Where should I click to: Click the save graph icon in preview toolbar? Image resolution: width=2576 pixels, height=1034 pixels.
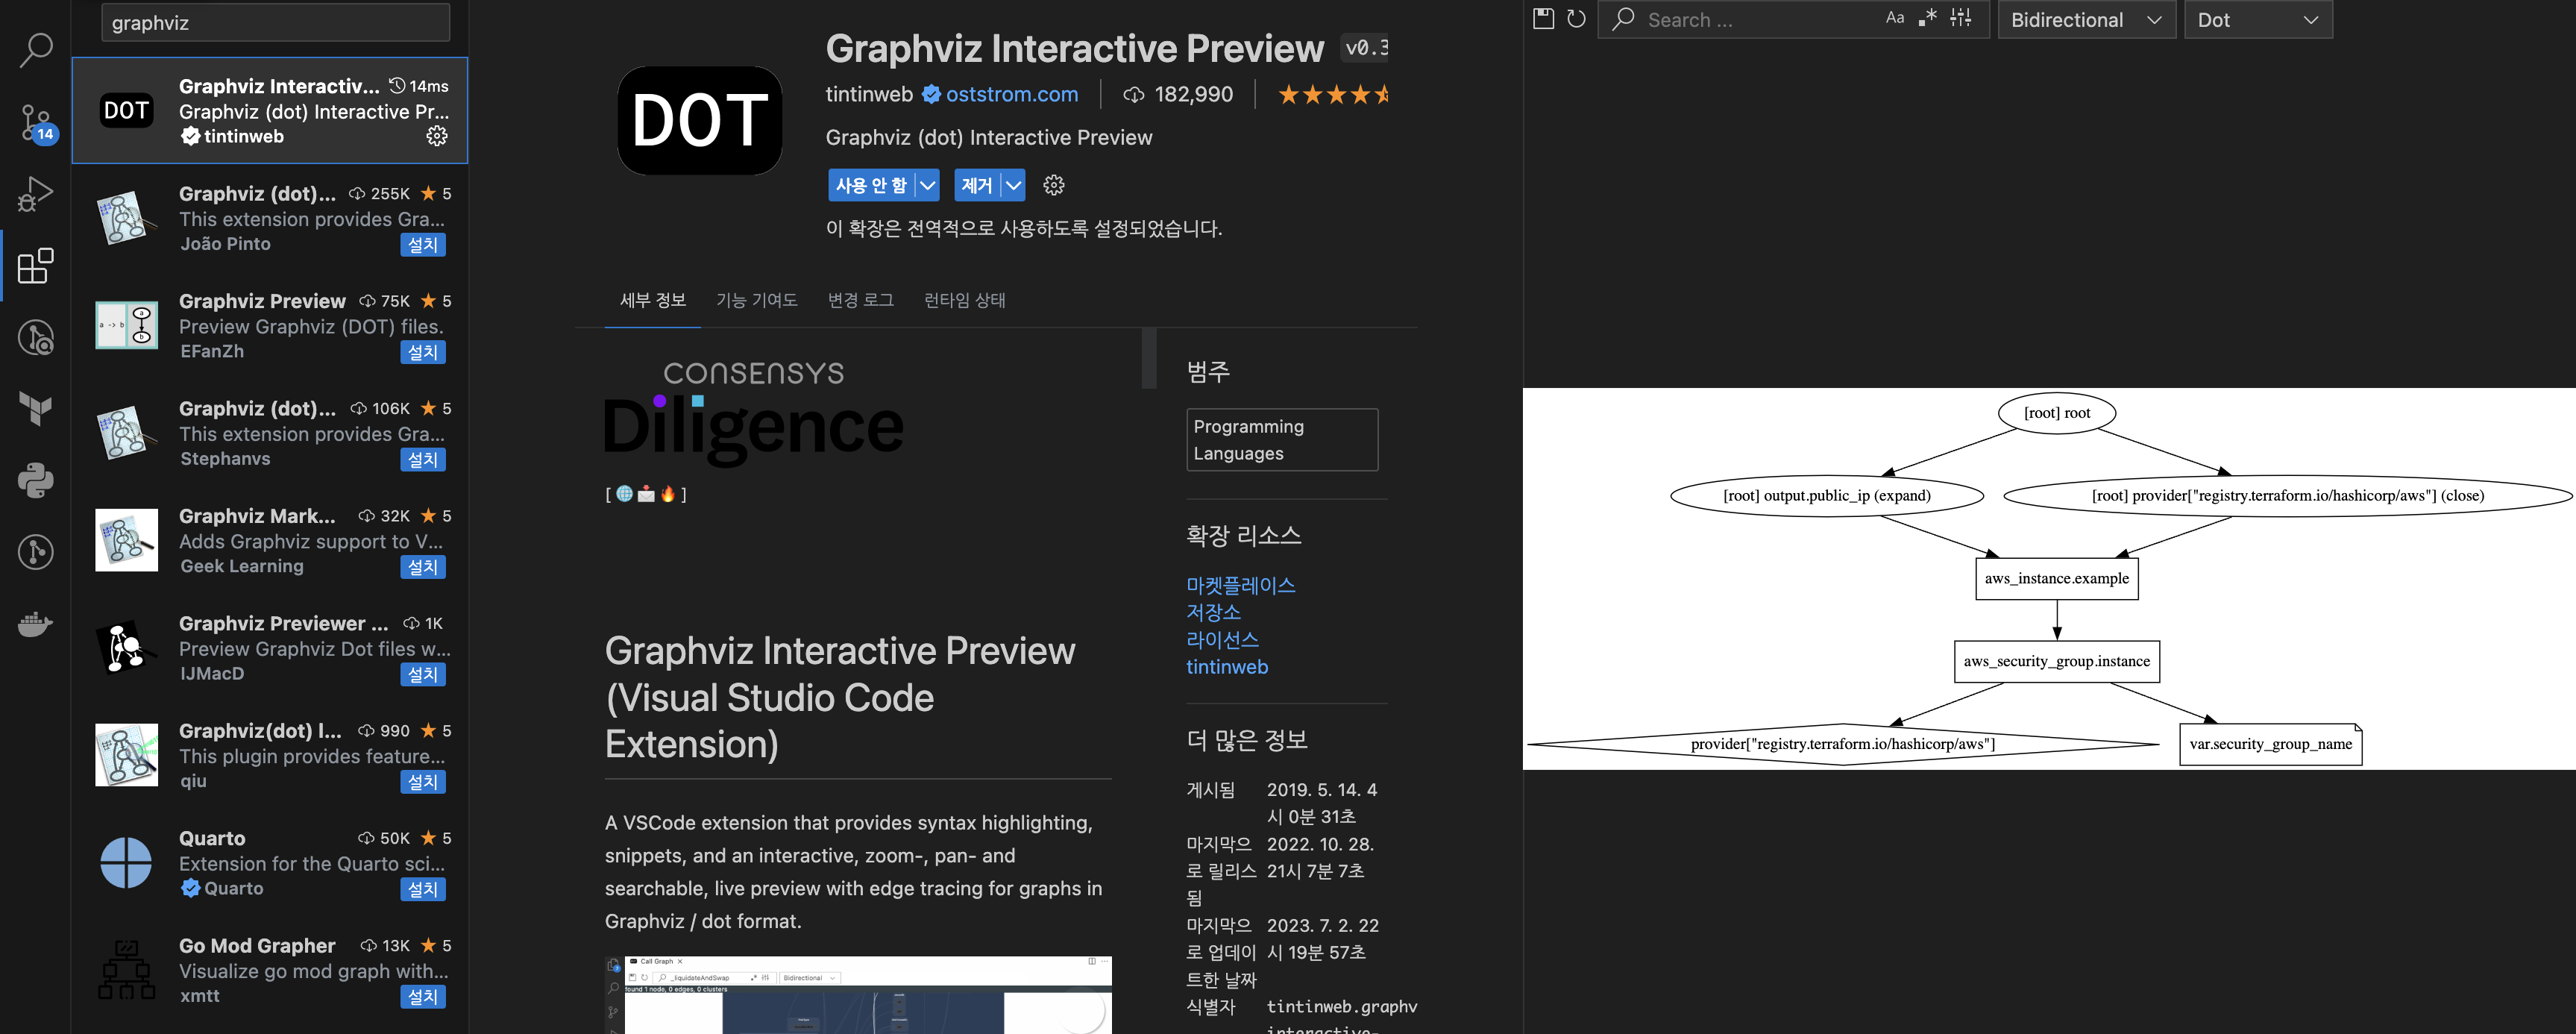[1543, 19]
